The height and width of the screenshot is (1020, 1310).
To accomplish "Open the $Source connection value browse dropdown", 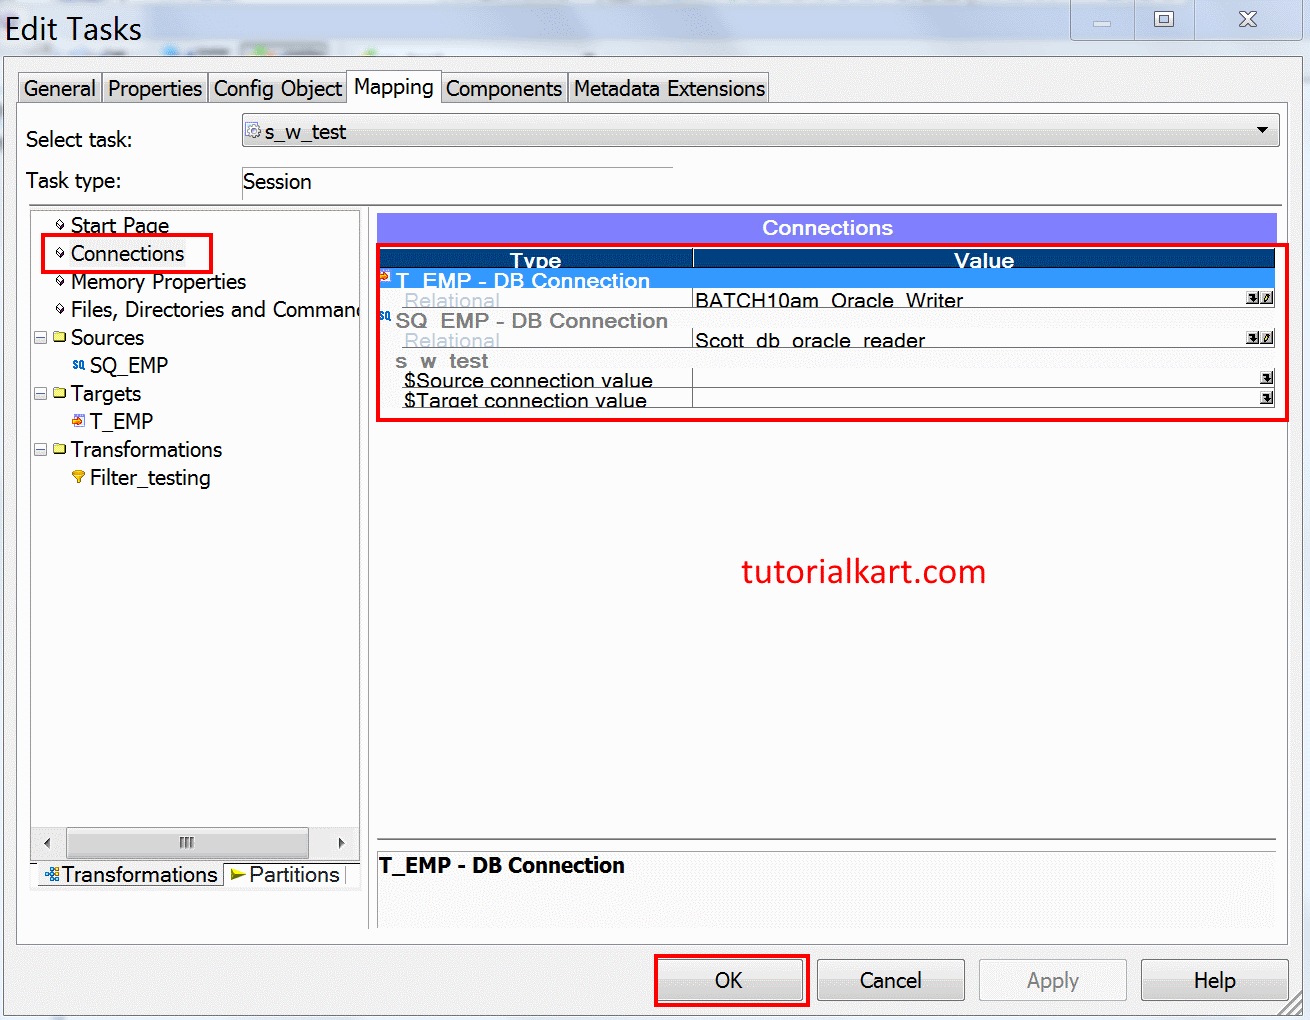I will point(1265,378).
